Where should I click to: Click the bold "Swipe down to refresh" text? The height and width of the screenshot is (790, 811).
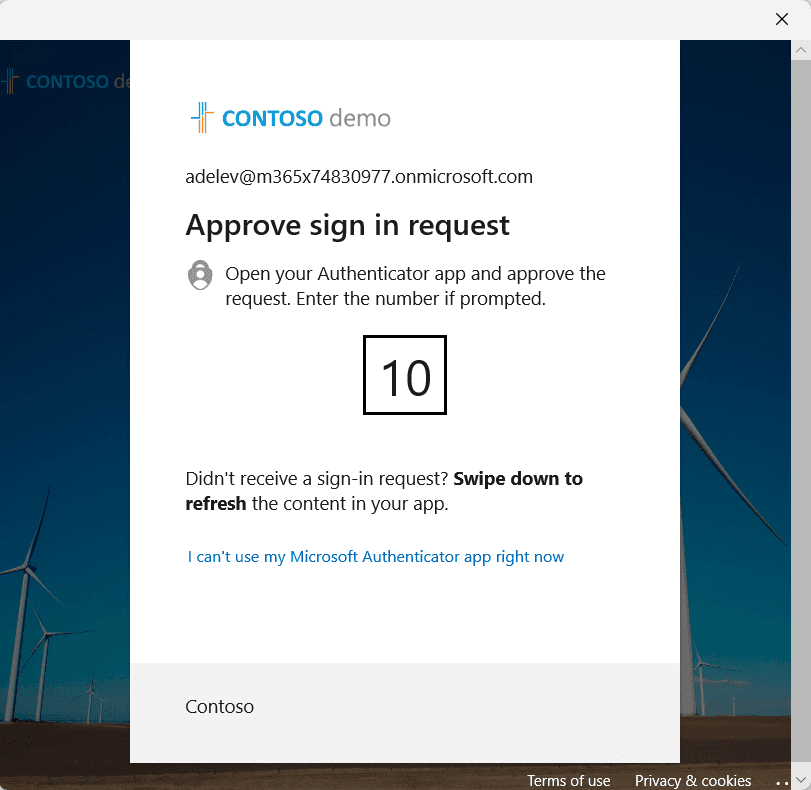click(518, 479)
